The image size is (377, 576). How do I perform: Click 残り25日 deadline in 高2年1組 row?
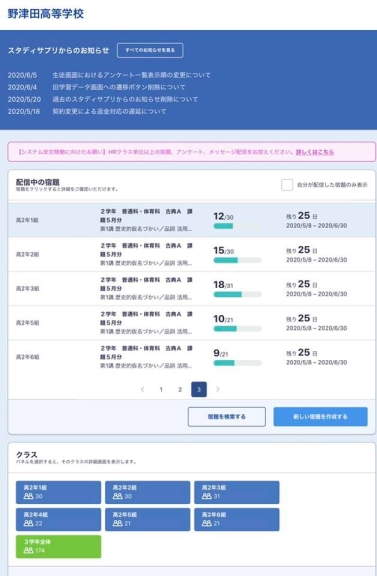click(302, 216)
